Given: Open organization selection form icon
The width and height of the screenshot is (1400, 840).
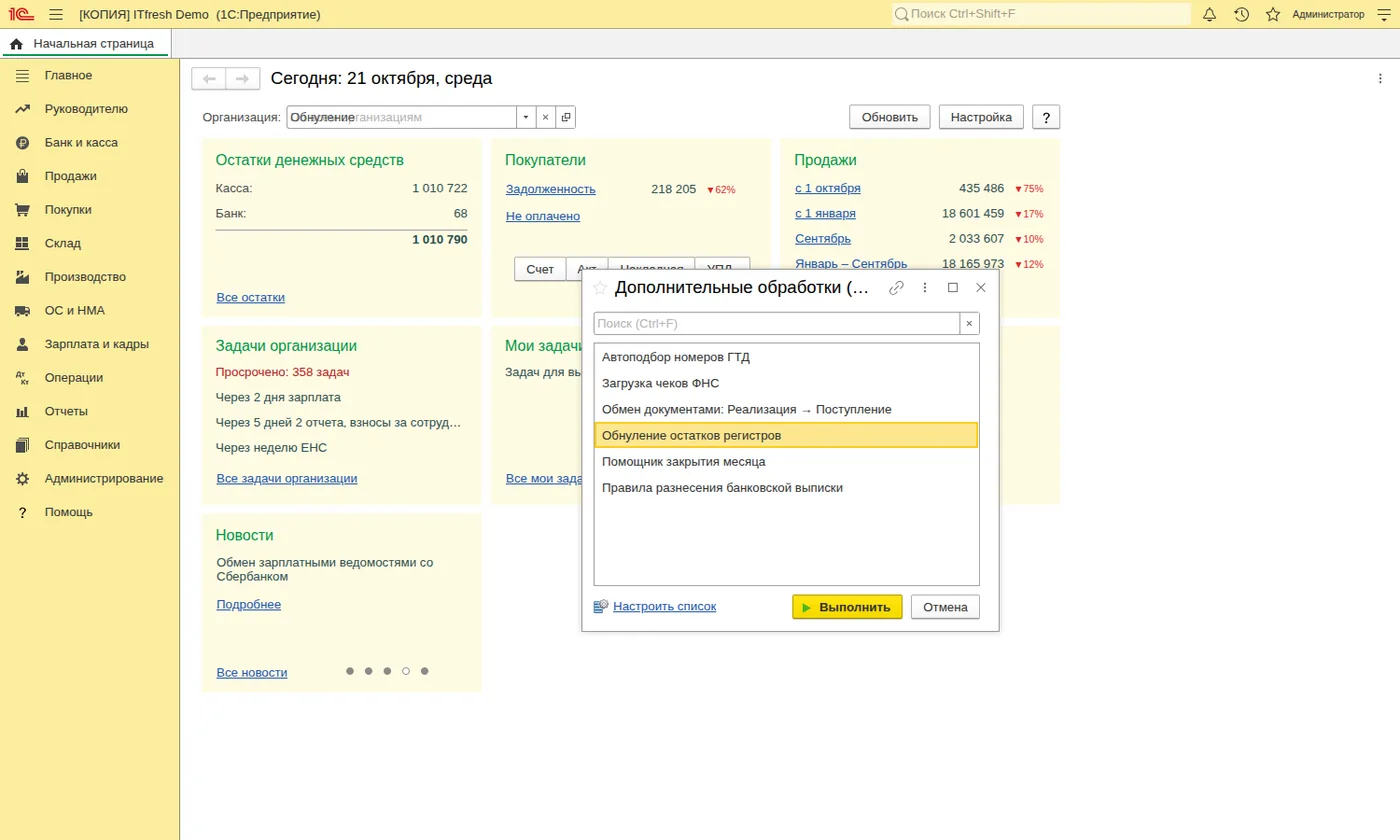Looking at the screenshot, I should click(566, 117).
